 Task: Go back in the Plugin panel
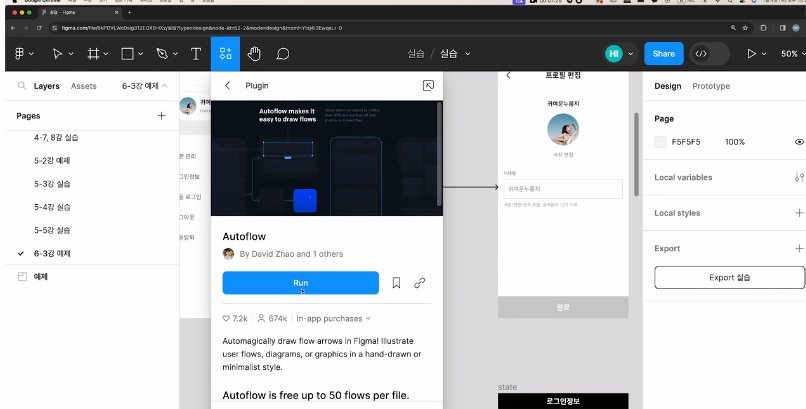click(228, 86)
